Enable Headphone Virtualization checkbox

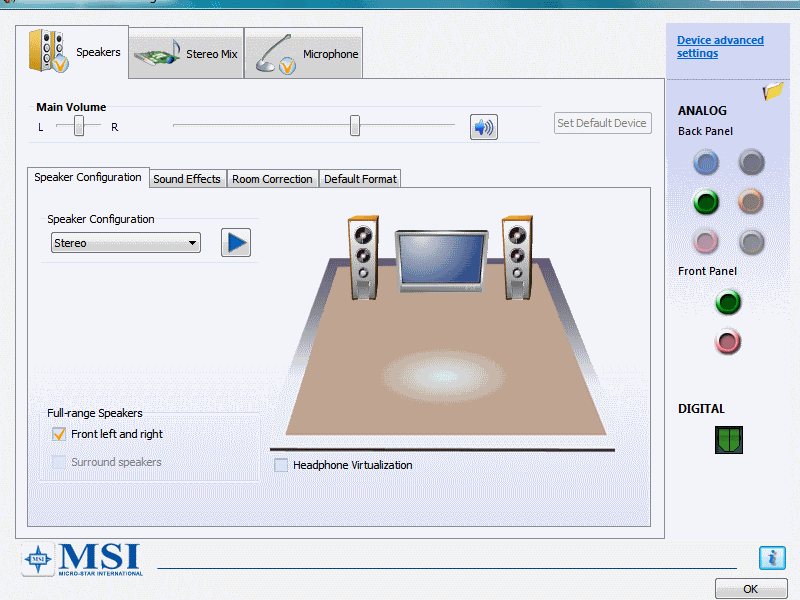point(281,465)
